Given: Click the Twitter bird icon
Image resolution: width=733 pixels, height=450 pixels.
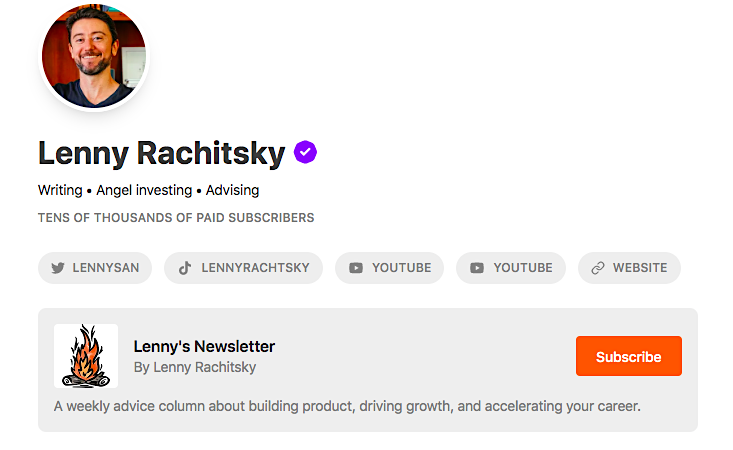Looking at the screenshot, I should 58,268.
